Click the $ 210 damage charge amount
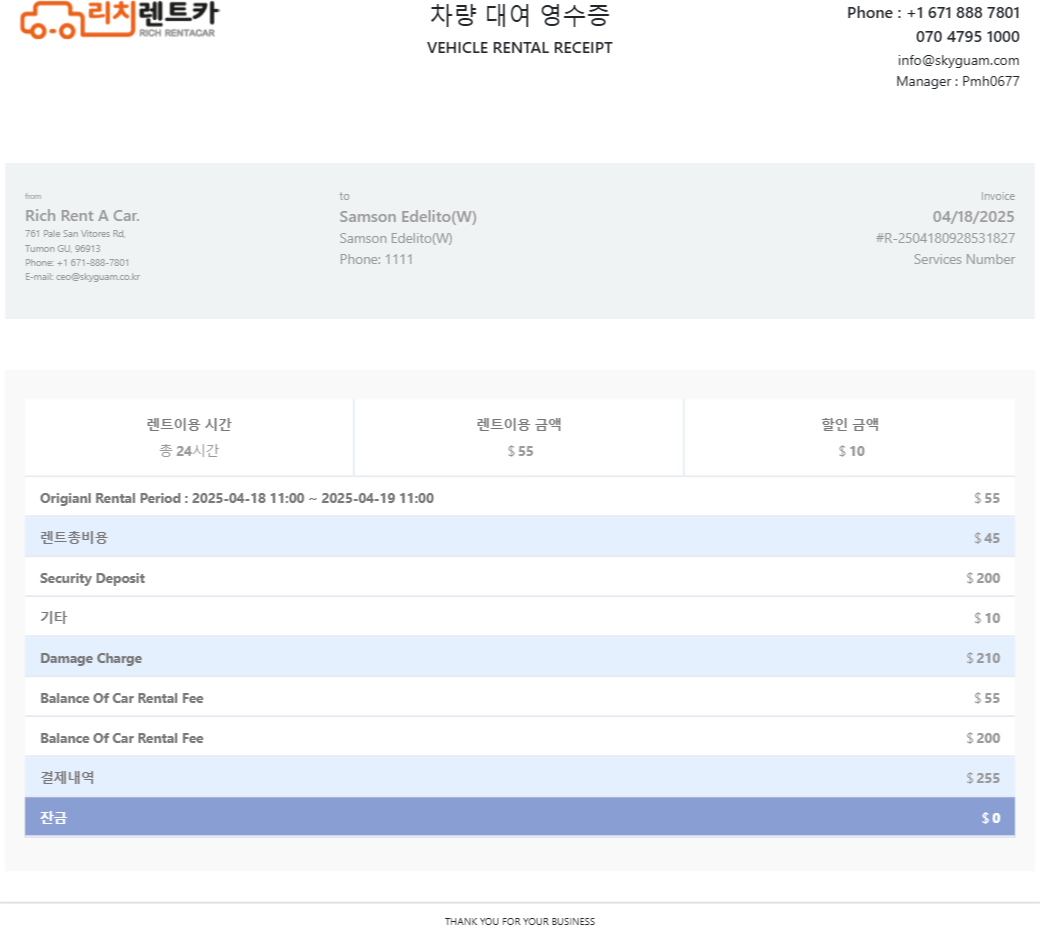 pyautogui.click(x=982, y=658)
